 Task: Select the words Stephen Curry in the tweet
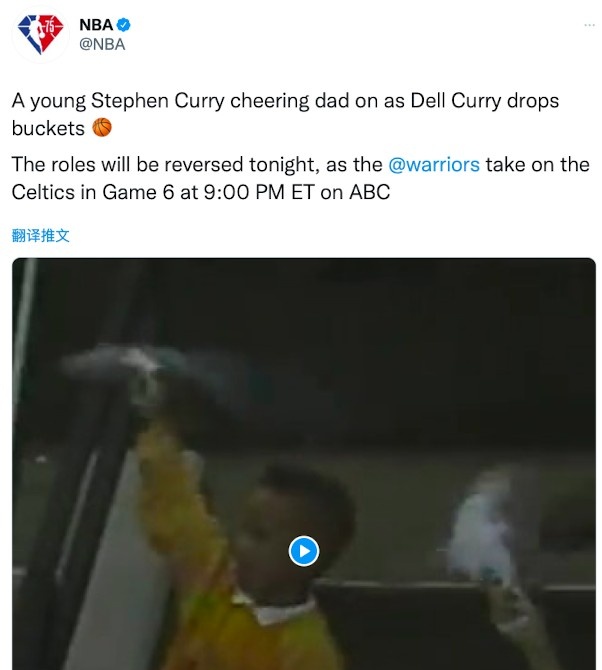(157, 101)
